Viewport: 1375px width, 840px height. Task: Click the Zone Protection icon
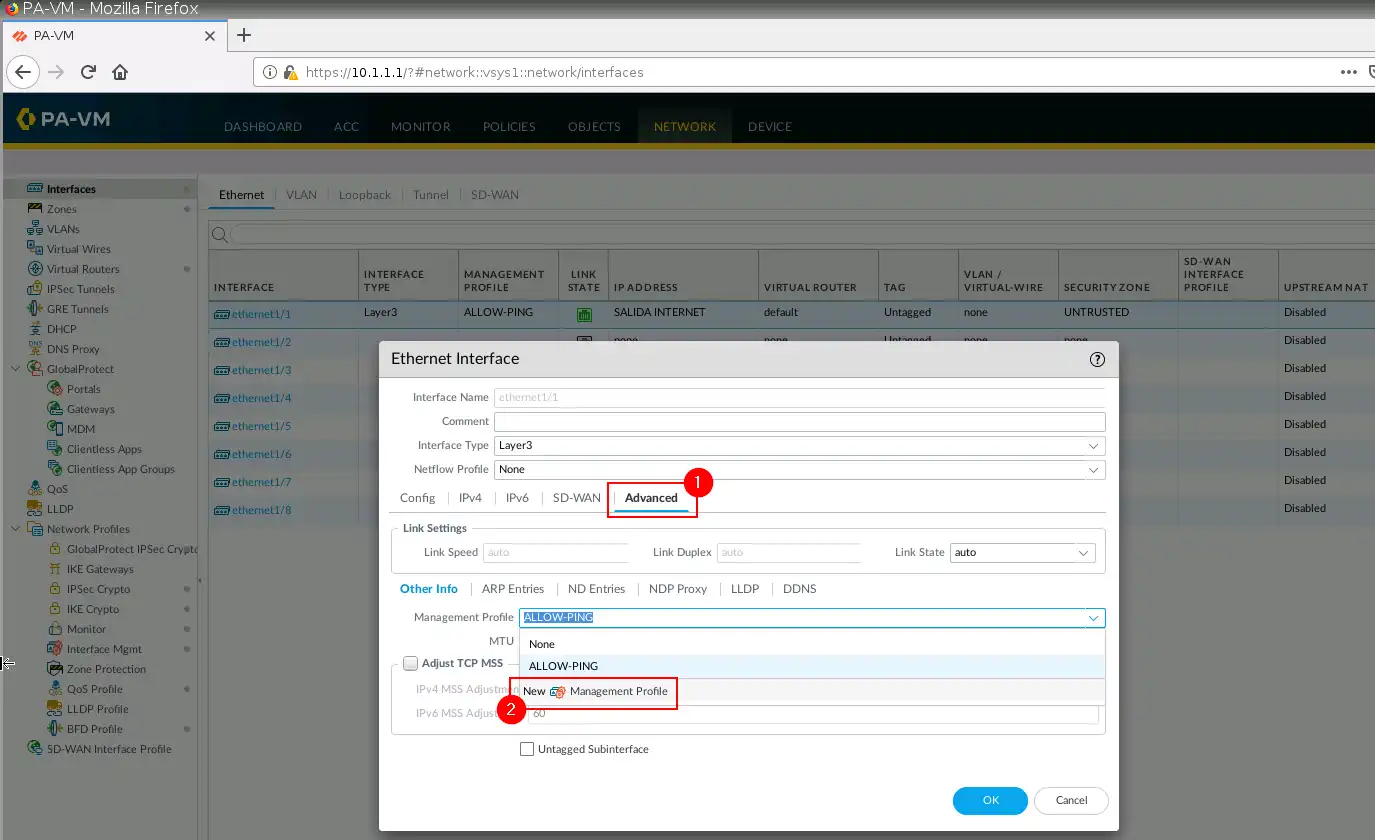click(x=56, y=669)
